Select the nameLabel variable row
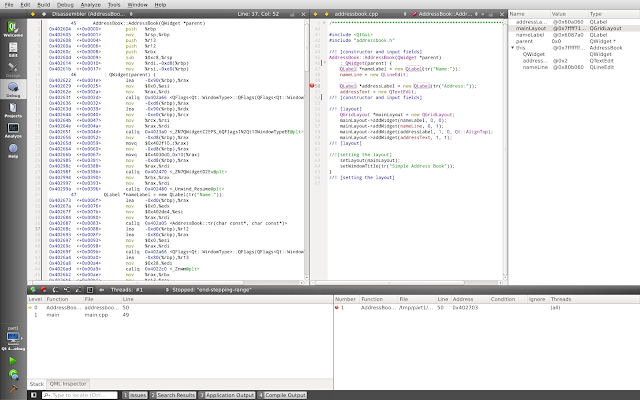The width and height of the screenshot is (640, 400). 574,35
